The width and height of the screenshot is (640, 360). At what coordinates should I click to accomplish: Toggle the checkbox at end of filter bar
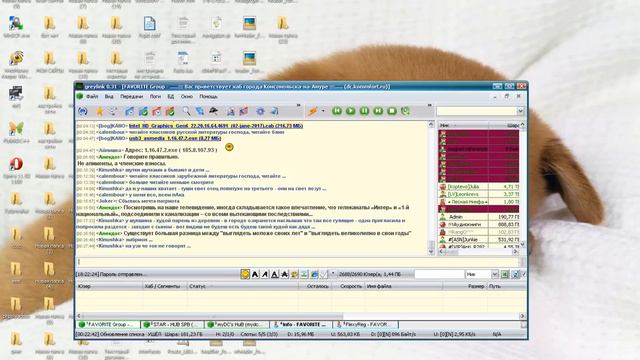(x=524, y=274)
